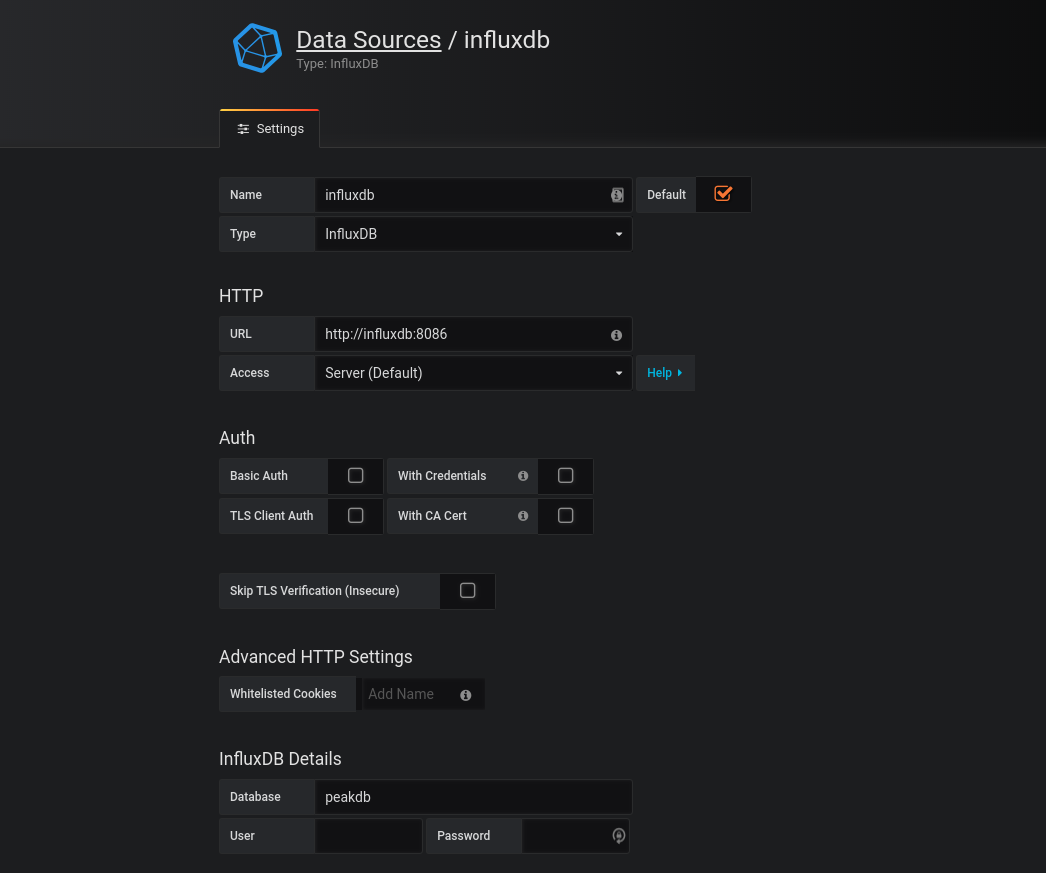Uncheck the Default data source checkbox

(x=723, y=194)
